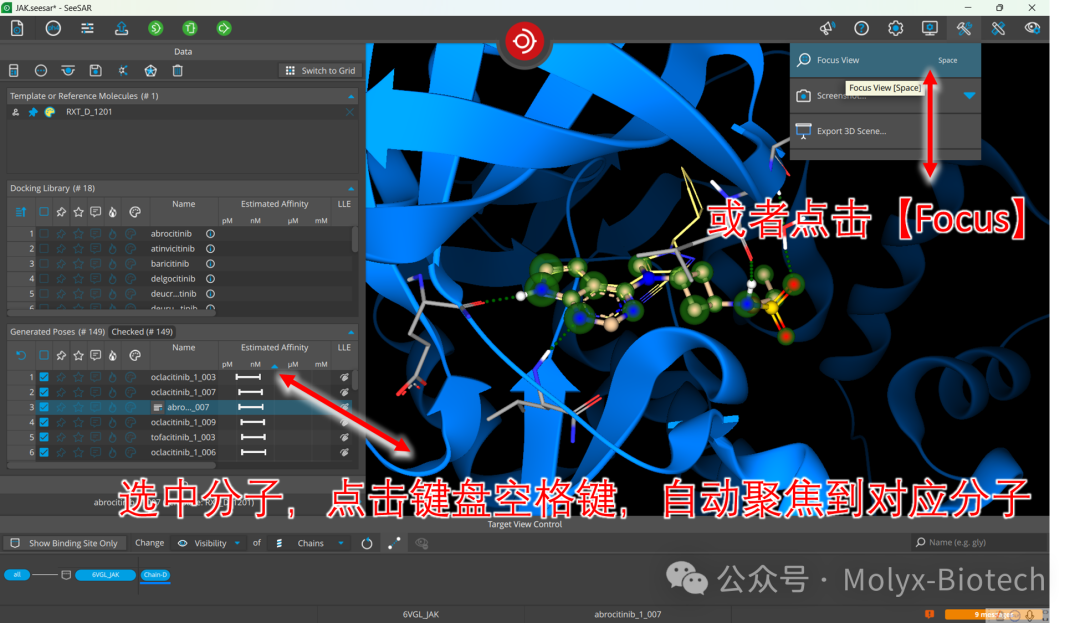Click Estimated Affinity sort arrow in Generated Poses

(x=275, y=366)
